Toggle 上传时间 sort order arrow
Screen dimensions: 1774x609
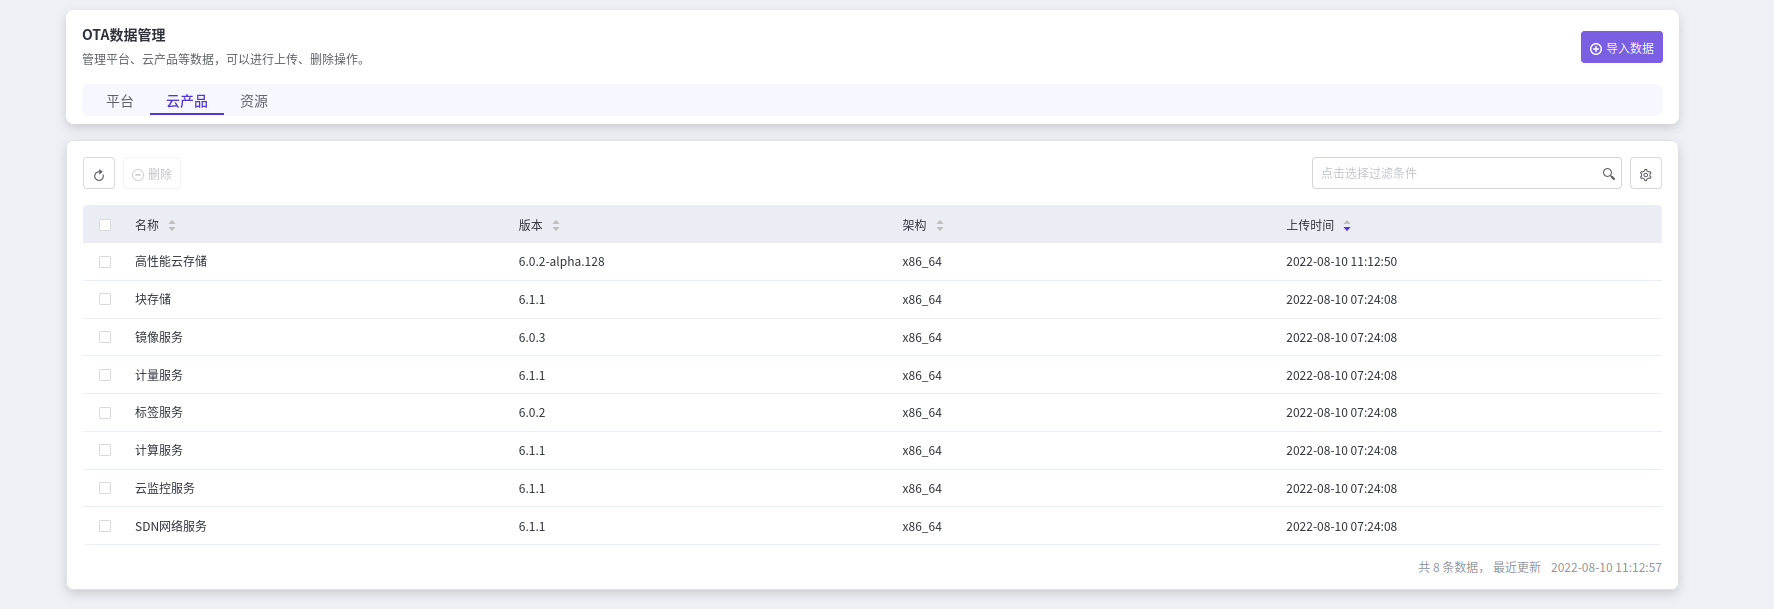click(x=1347, y=226)
